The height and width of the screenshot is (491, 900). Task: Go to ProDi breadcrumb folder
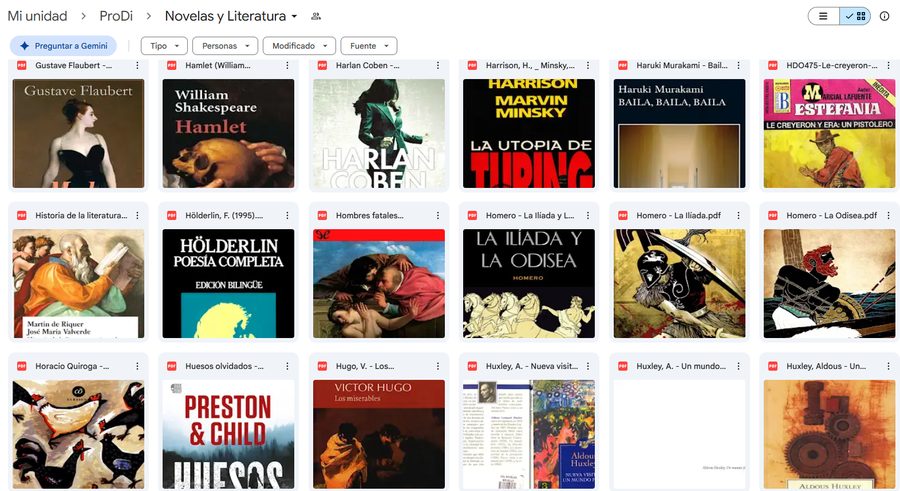click(116, 16)
